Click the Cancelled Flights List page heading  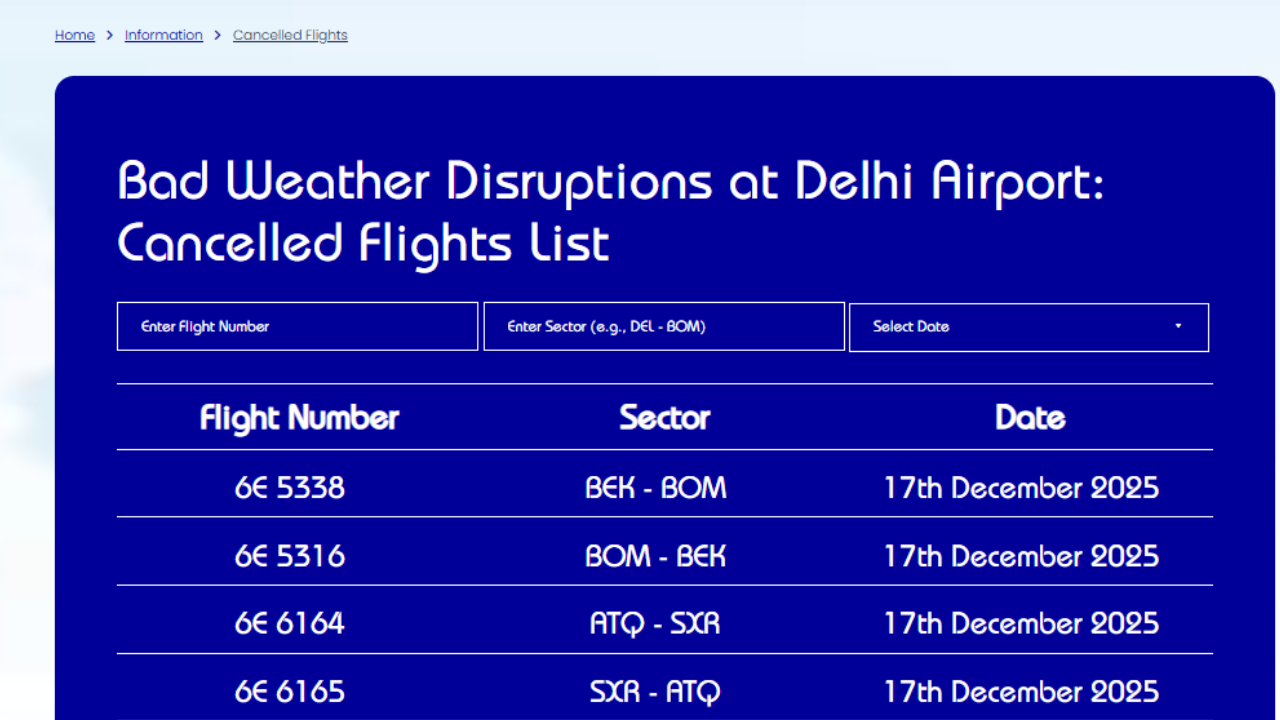tap(610, 213)
